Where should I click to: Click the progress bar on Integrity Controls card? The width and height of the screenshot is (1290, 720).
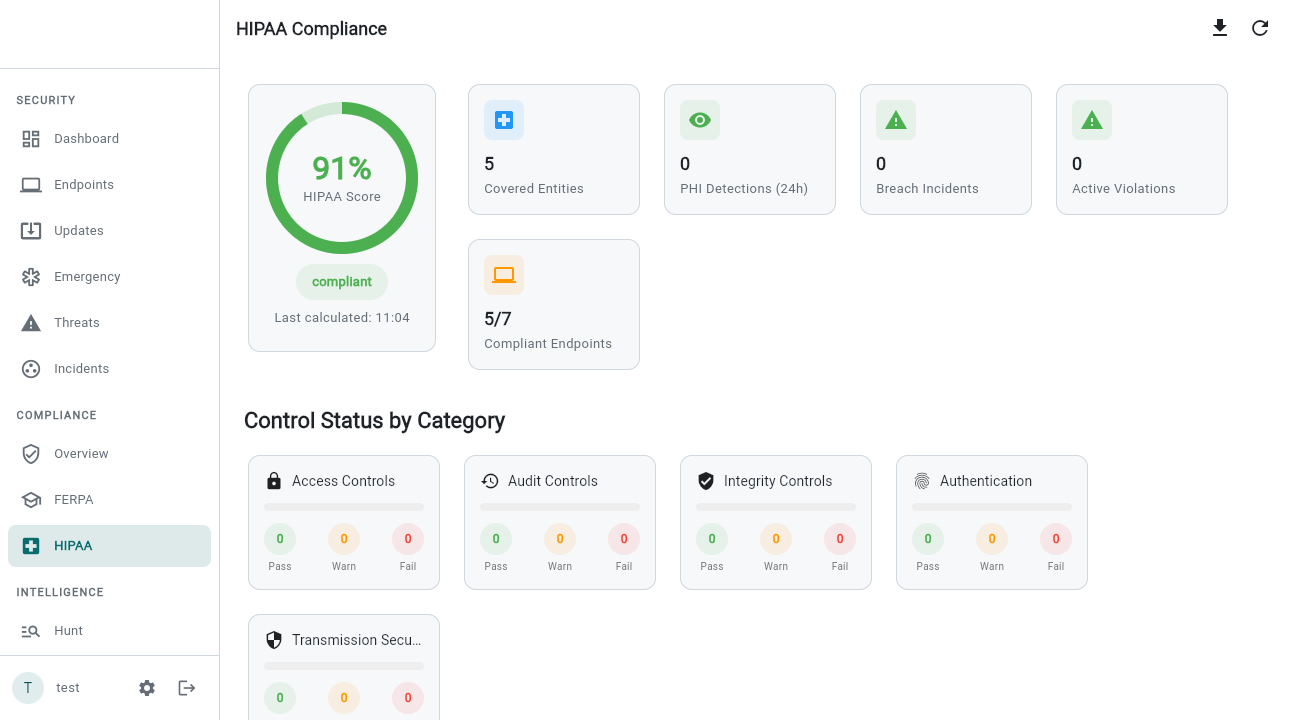point(775,506)
